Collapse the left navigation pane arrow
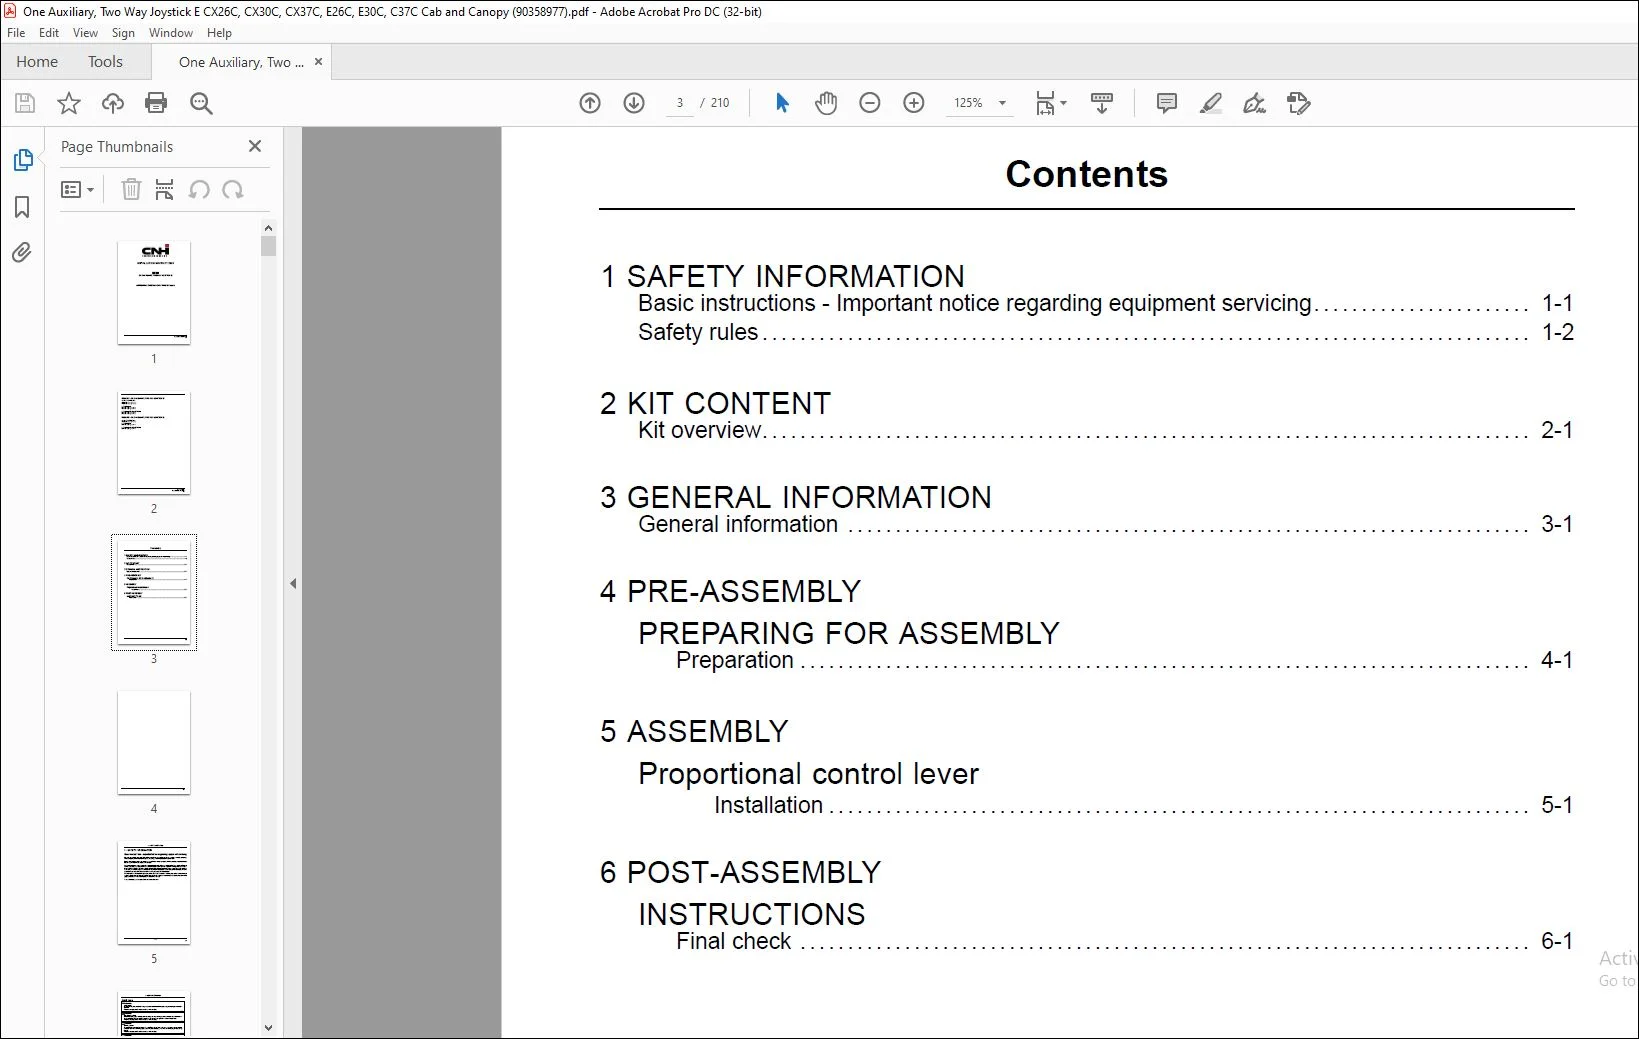Viewport: 1639px width, 1039px height. pos(293,583)
